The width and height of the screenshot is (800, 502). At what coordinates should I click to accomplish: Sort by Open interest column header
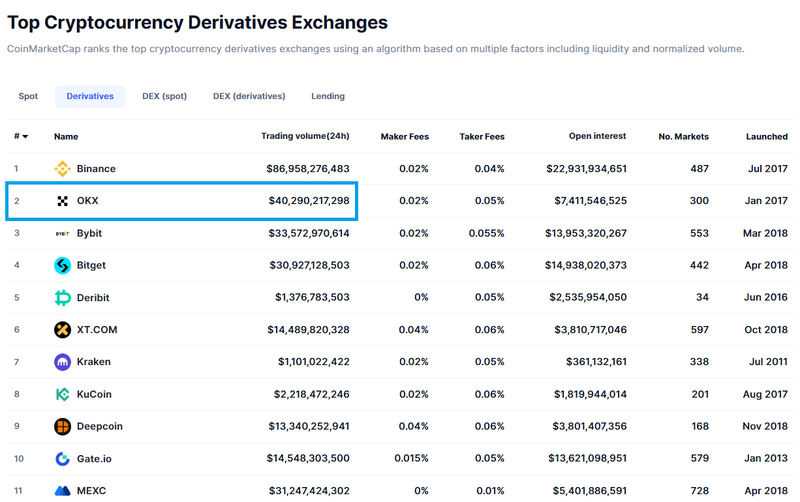coord(597,136)
